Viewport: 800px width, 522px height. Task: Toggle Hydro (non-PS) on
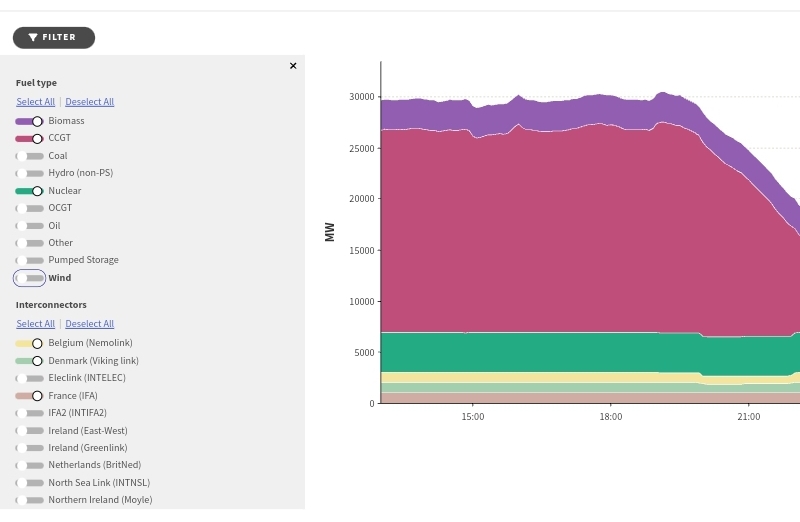pos(29,173)
